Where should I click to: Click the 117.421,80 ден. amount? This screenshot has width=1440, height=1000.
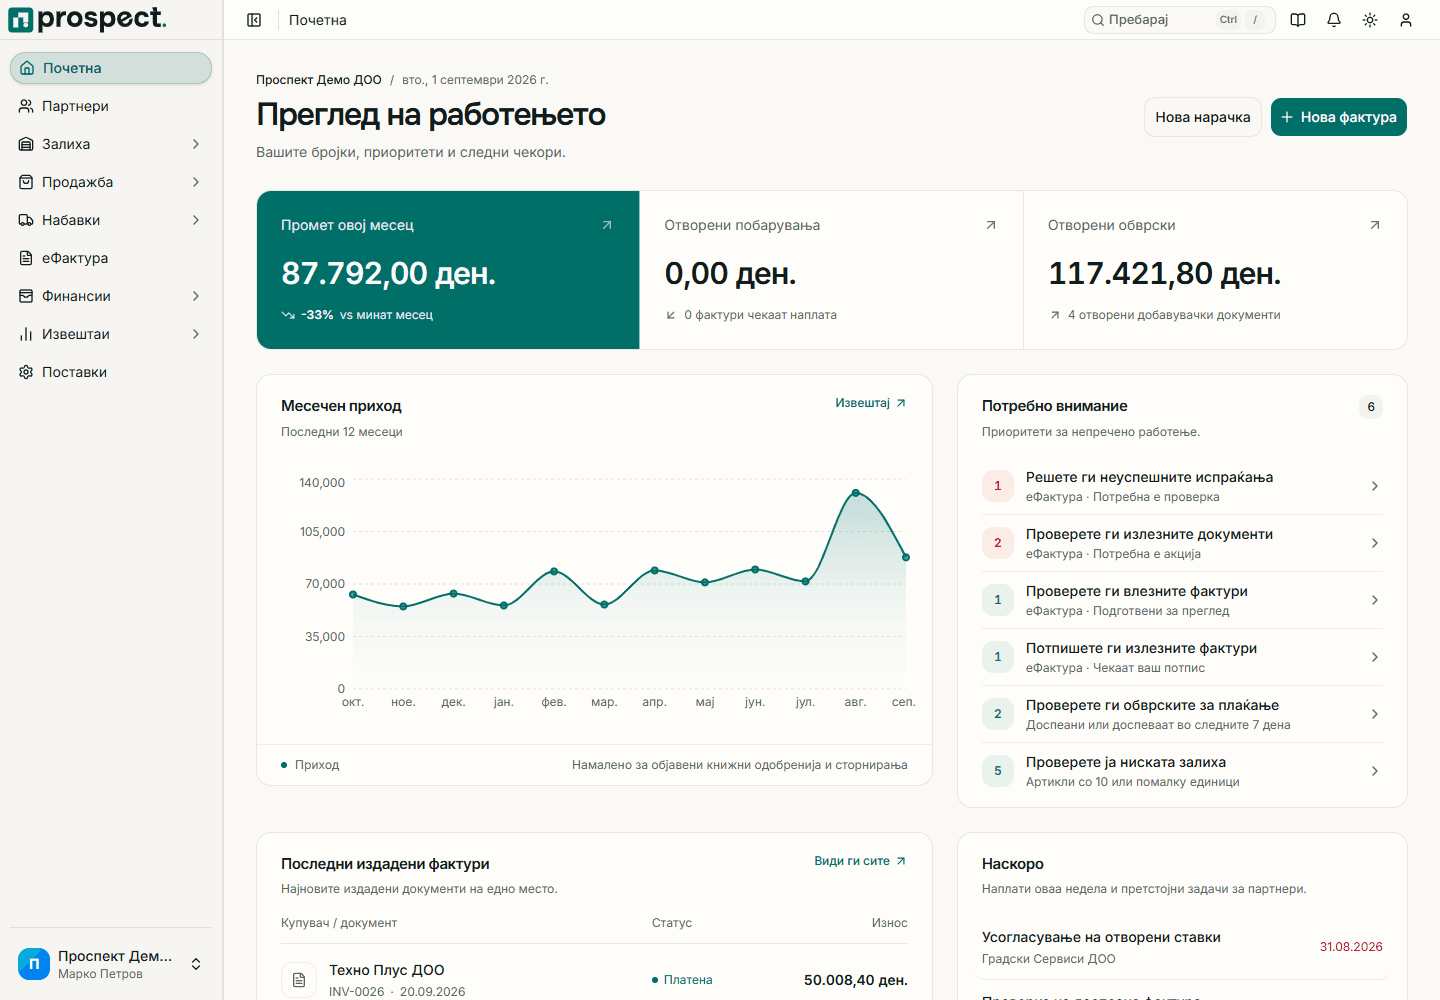(1164, 273)
